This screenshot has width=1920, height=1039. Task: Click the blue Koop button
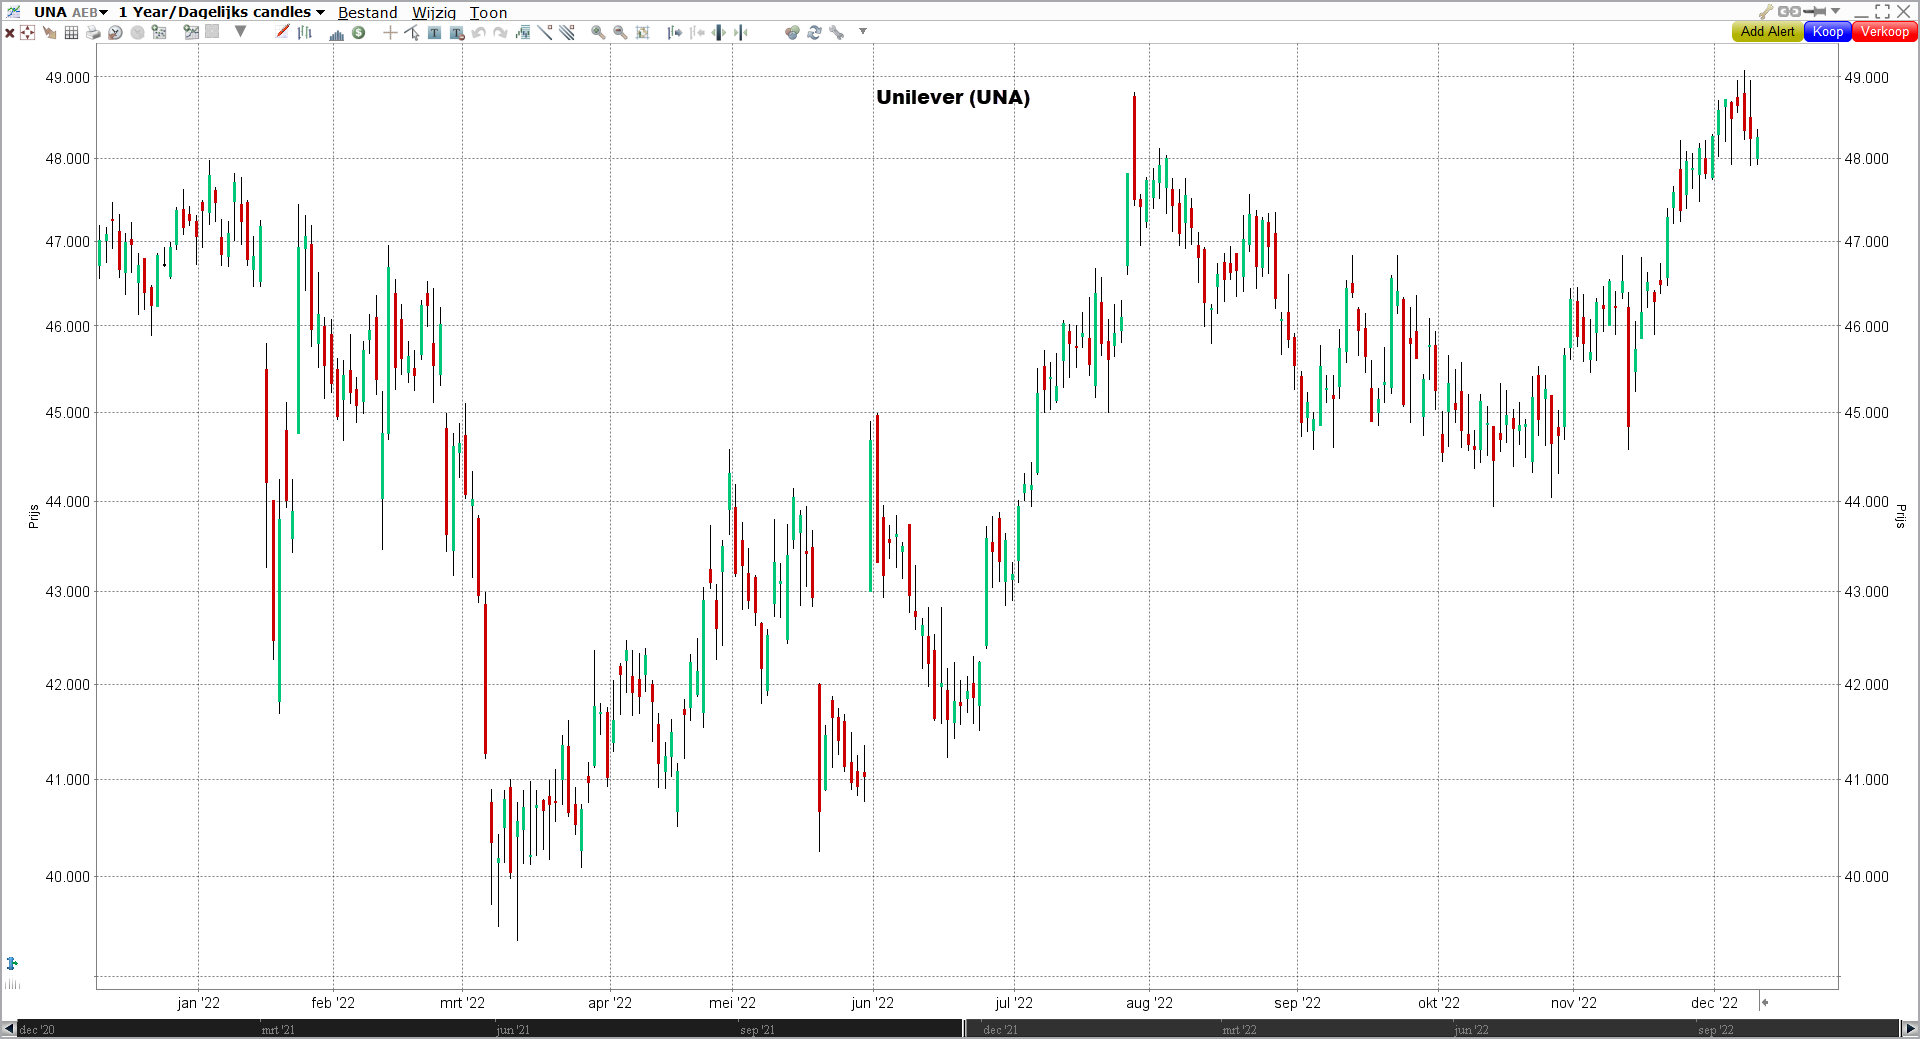click(x=1828, y=32)
